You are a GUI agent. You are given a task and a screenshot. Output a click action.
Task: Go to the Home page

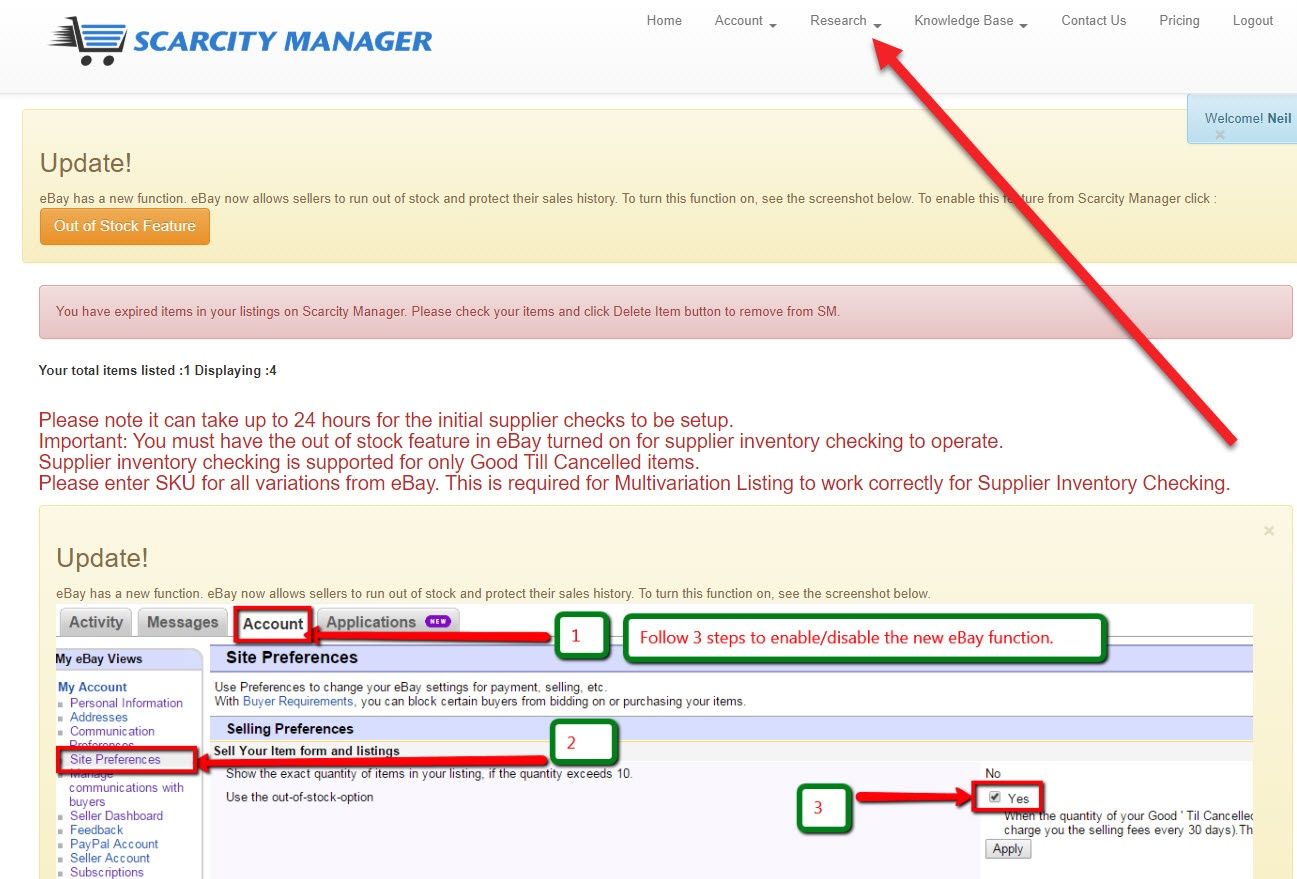[x=664, y=20]
